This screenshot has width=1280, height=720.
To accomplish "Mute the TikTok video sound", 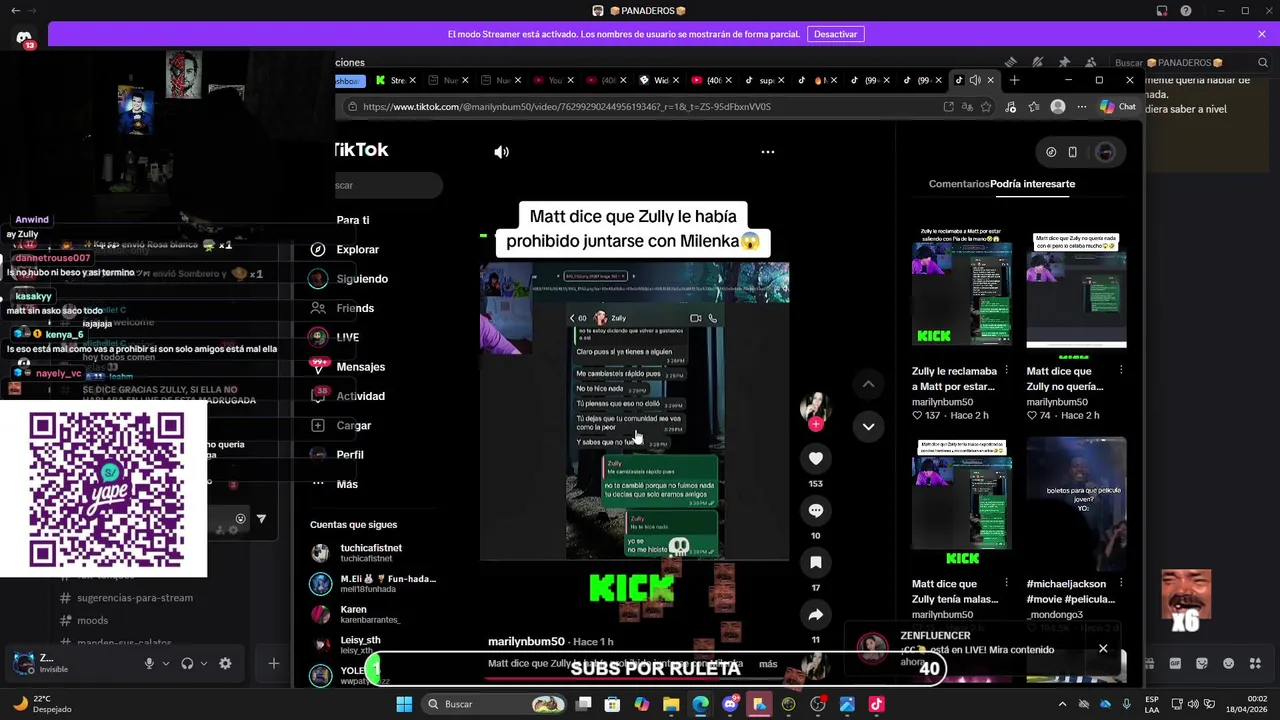I will (x=501, y=152).
